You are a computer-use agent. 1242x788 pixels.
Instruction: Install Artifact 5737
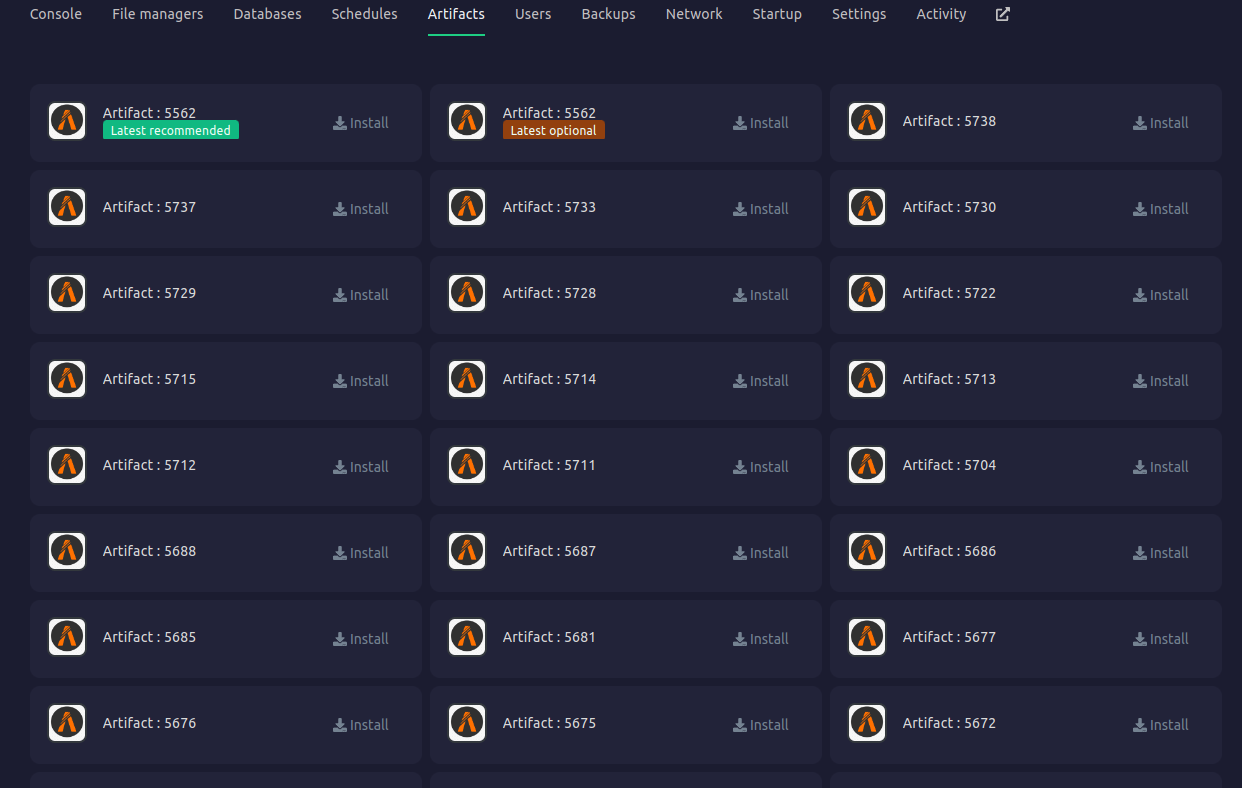pos(361,209)
